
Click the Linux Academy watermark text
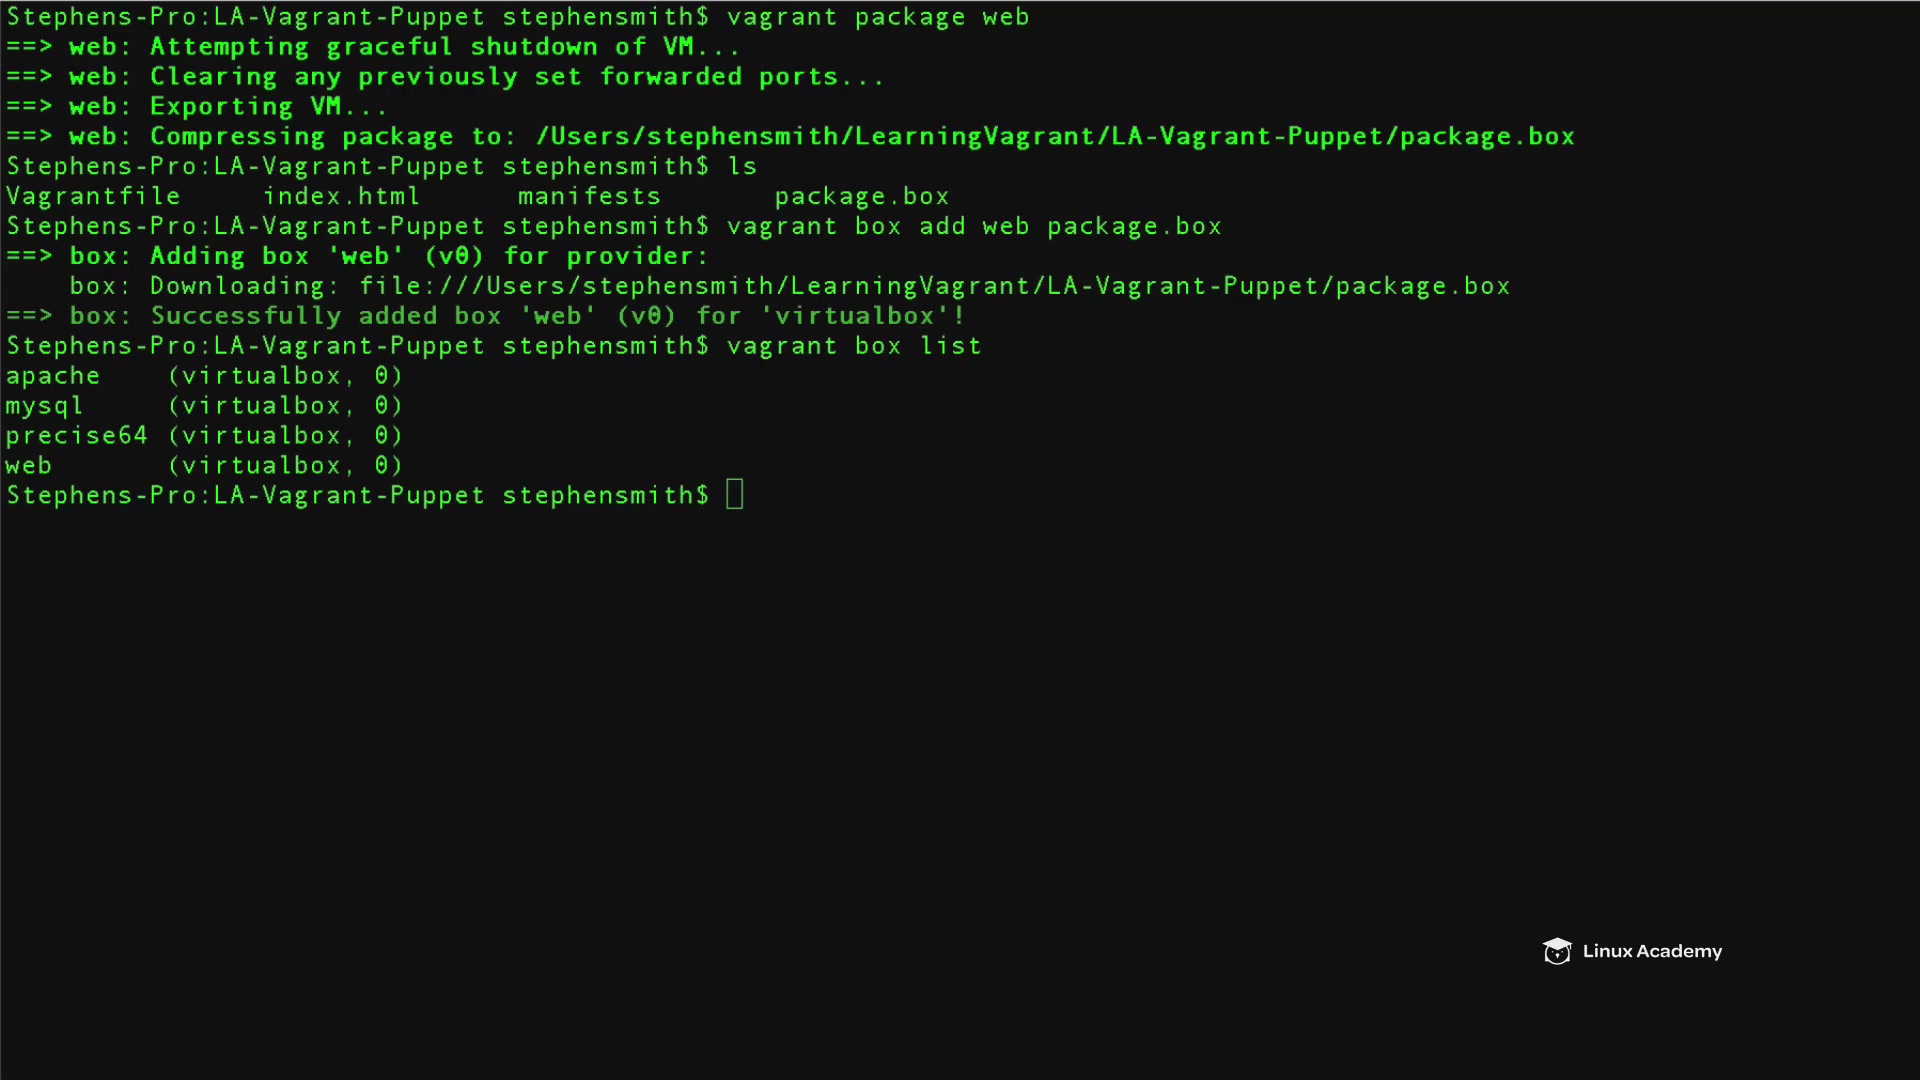point(1652,951)
